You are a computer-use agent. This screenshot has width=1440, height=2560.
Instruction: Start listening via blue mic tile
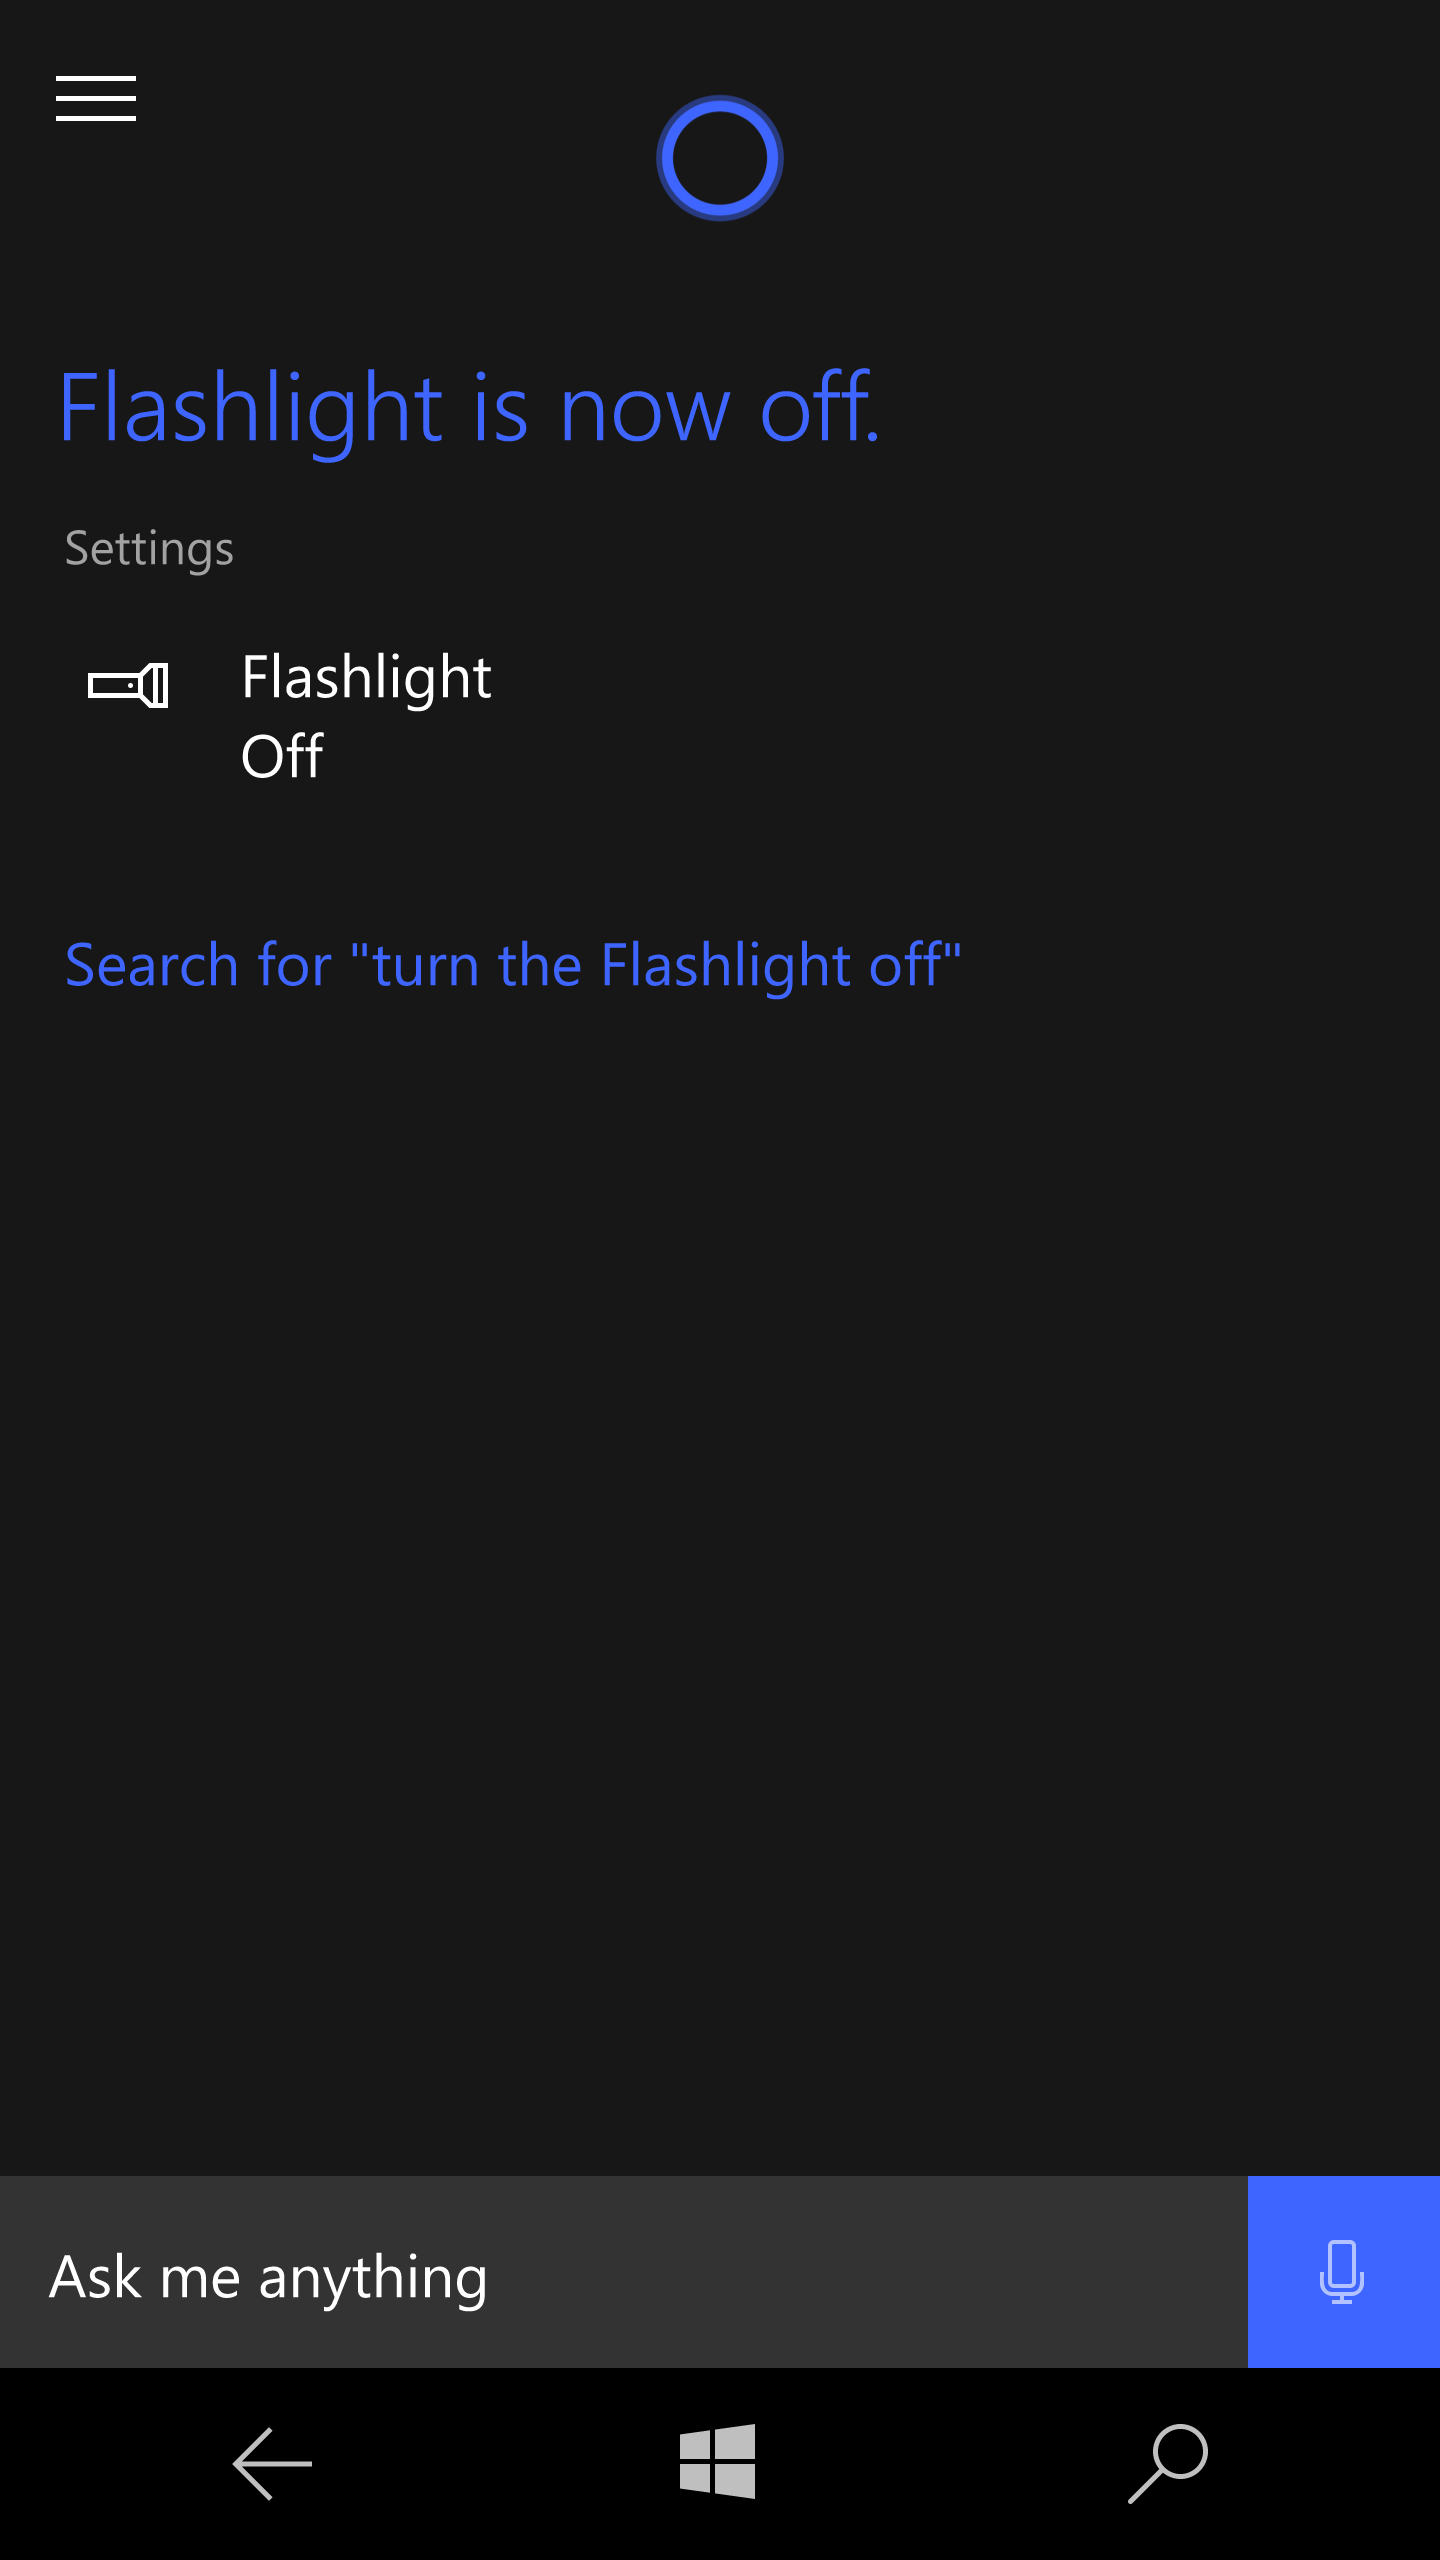(1343, 2271)
